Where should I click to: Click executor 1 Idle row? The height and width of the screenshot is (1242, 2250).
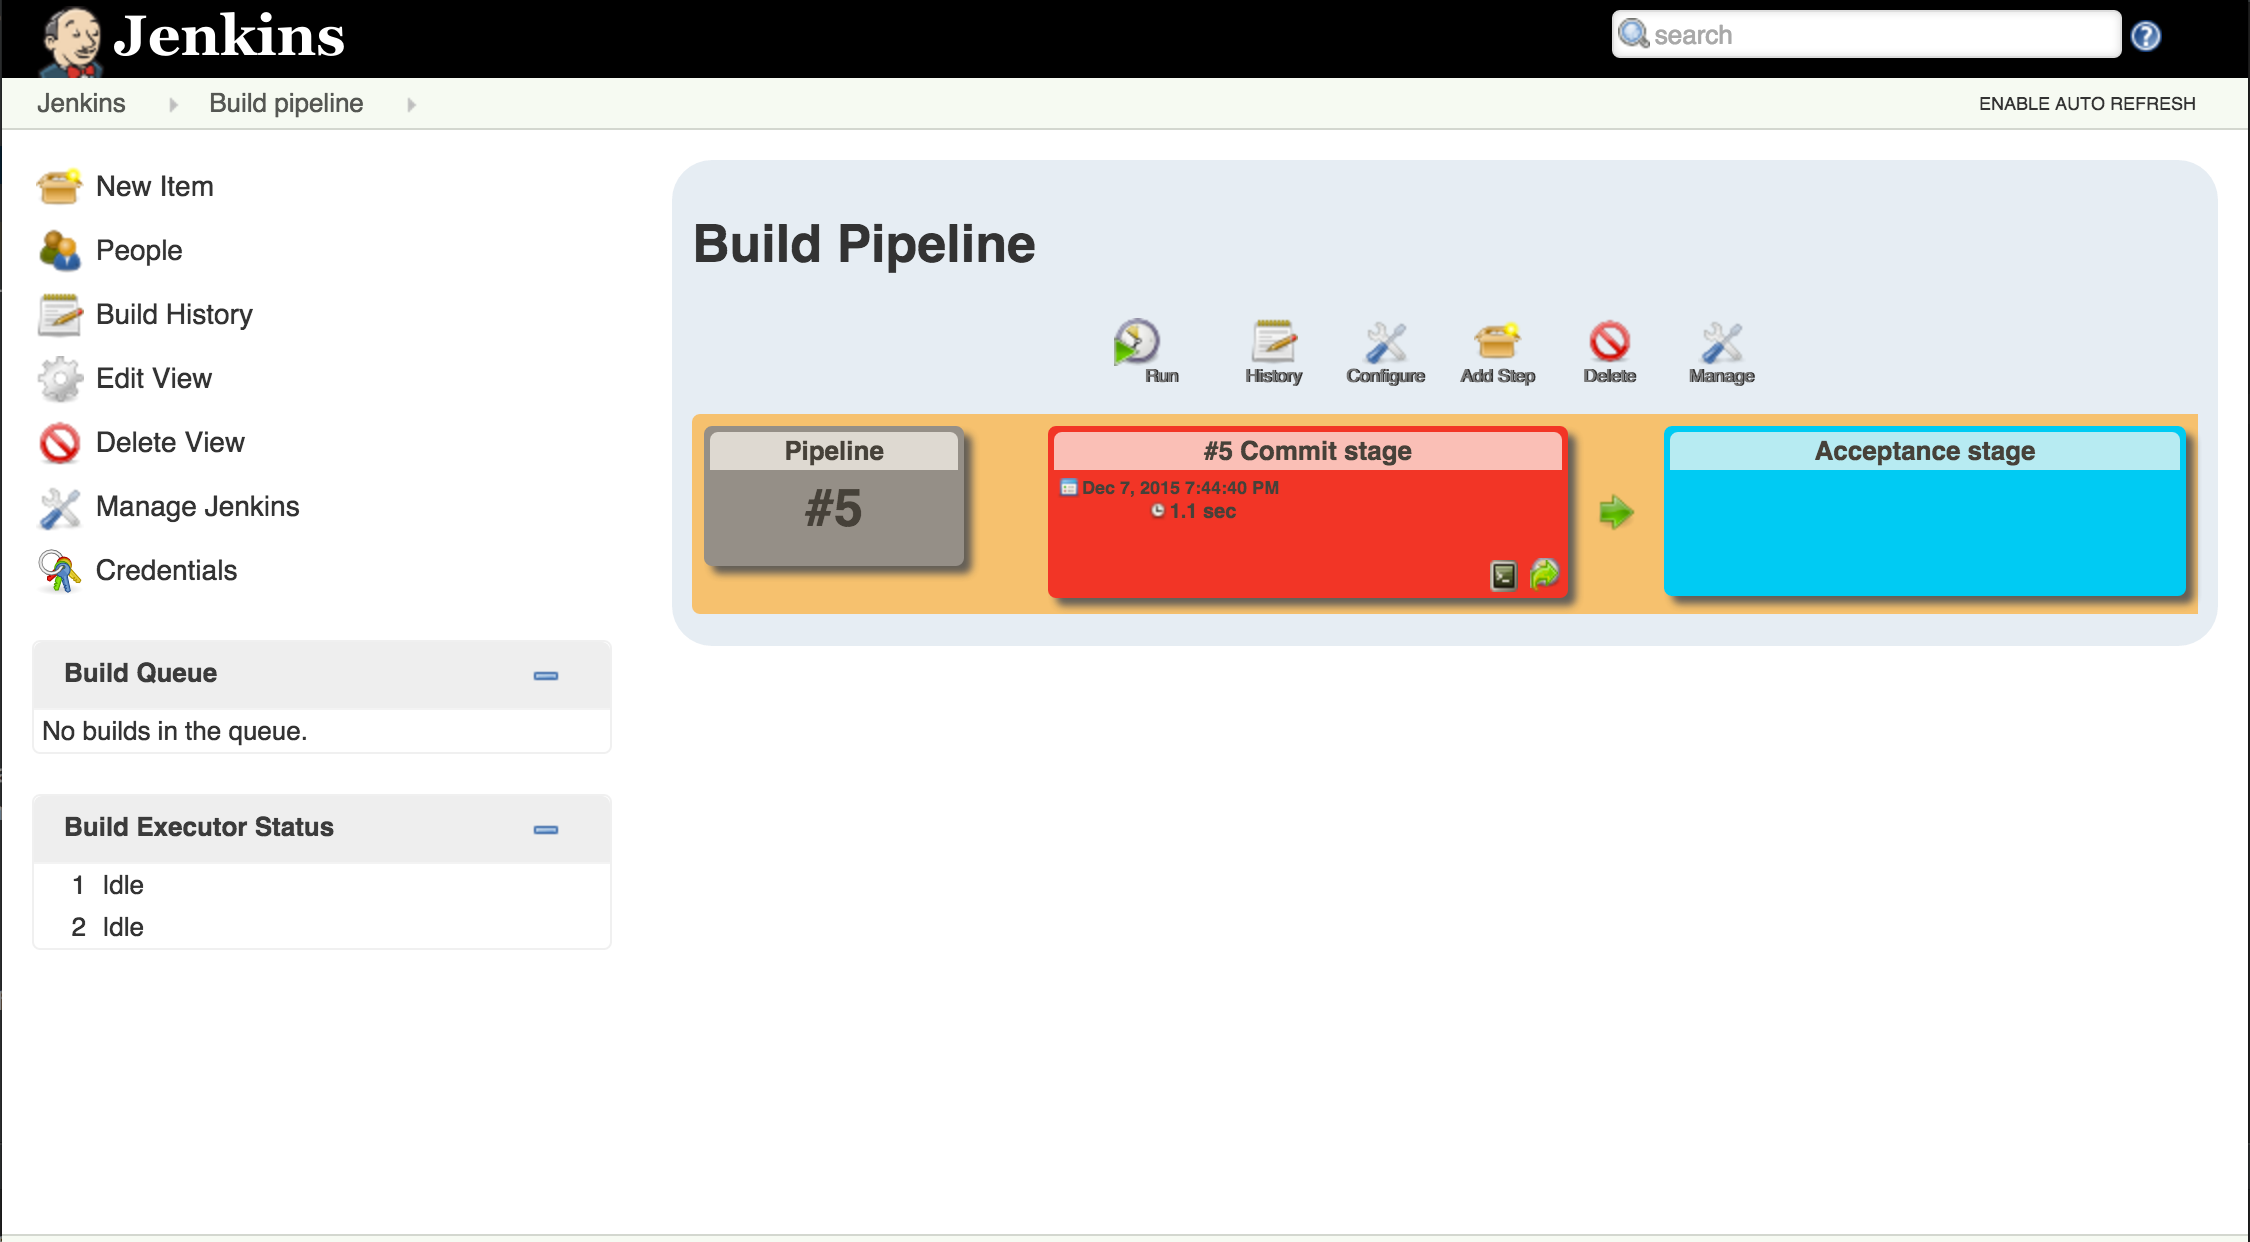(322, 886)
